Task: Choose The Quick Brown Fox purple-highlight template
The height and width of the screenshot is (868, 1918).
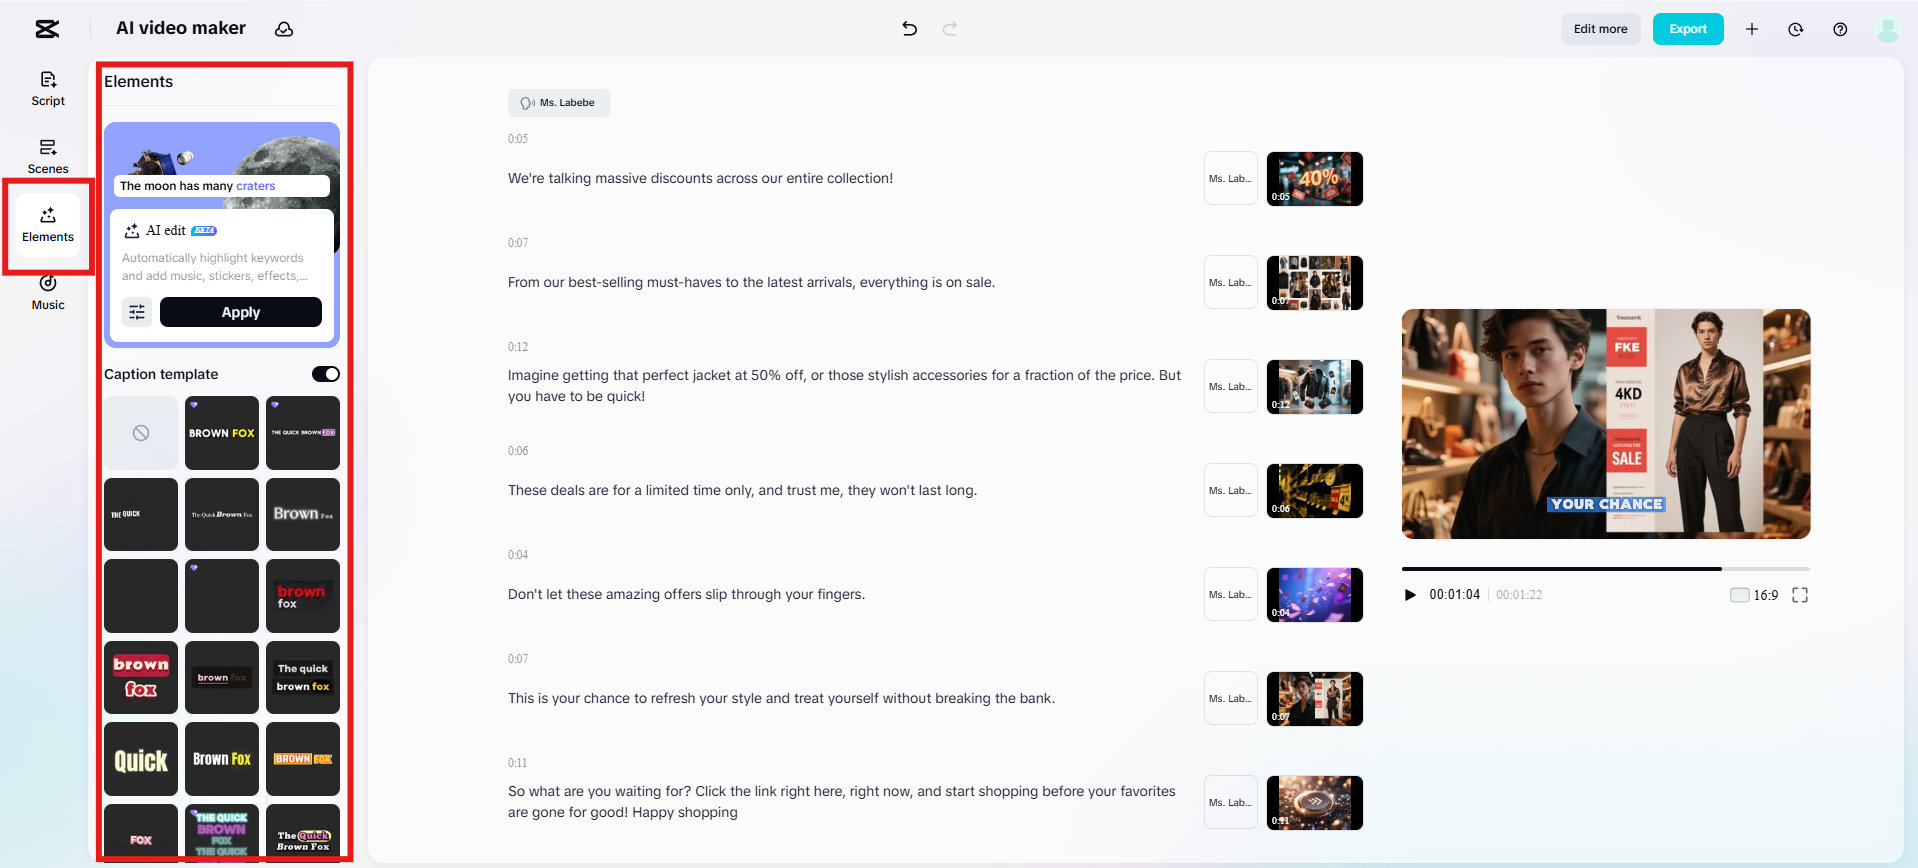Action: (303, 832)
